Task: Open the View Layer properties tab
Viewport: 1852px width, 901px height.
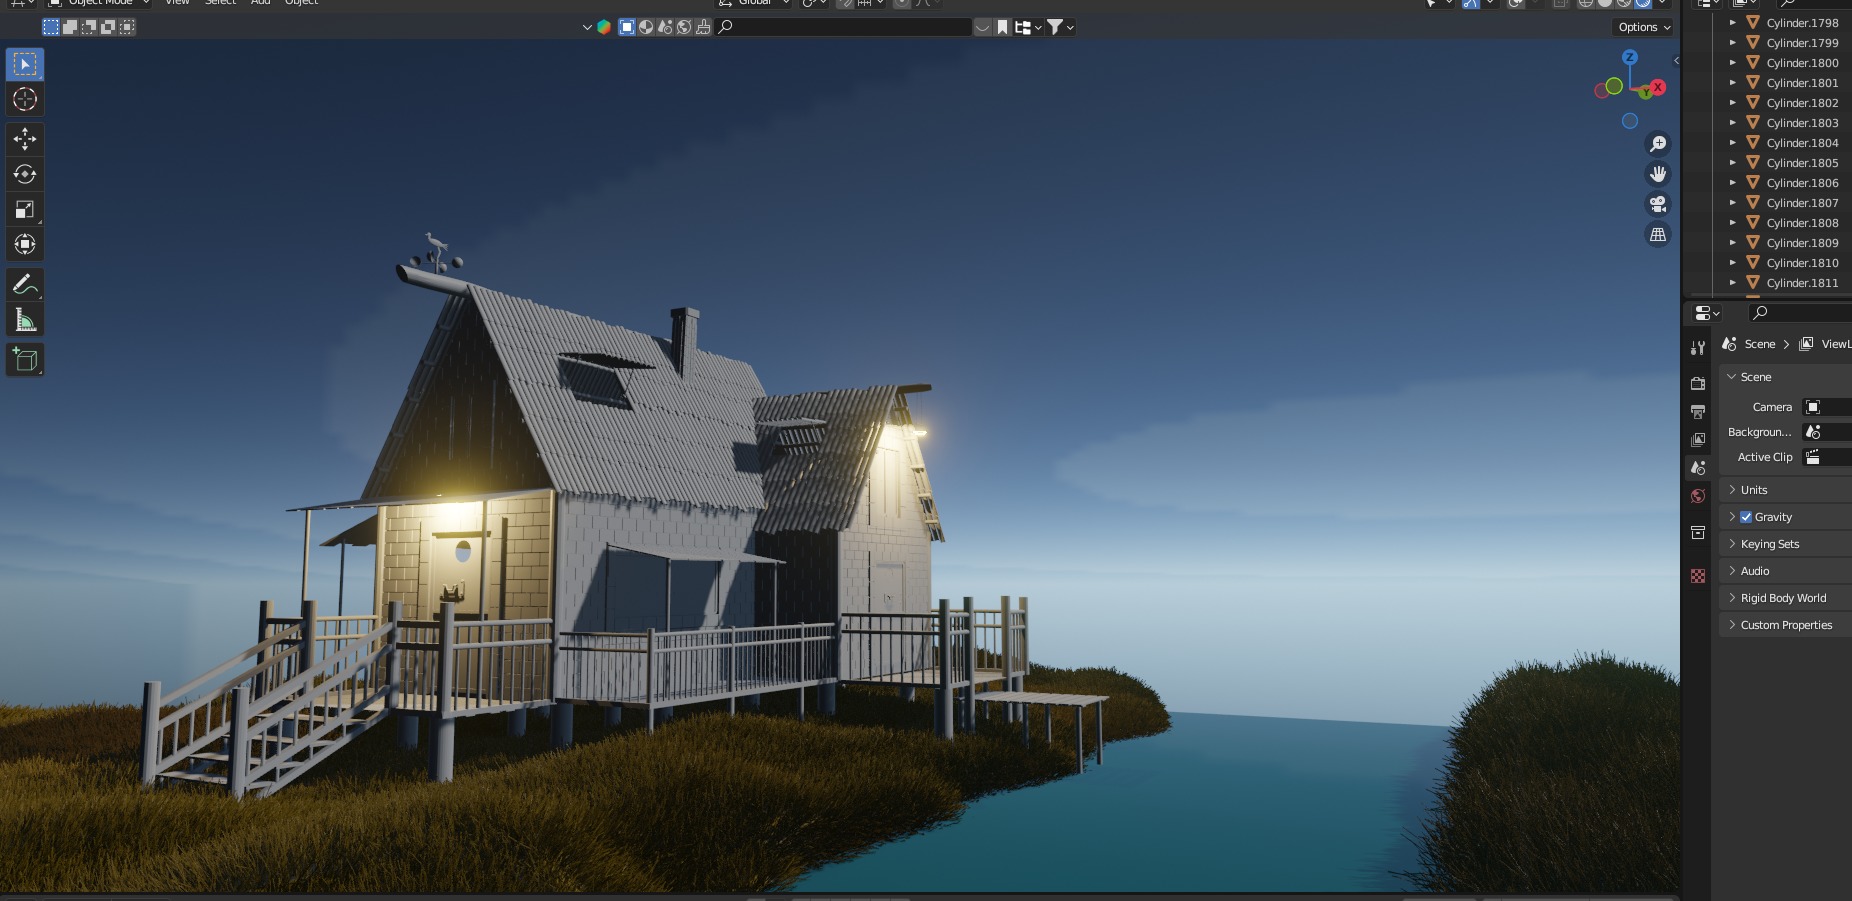Action: 1698,439
